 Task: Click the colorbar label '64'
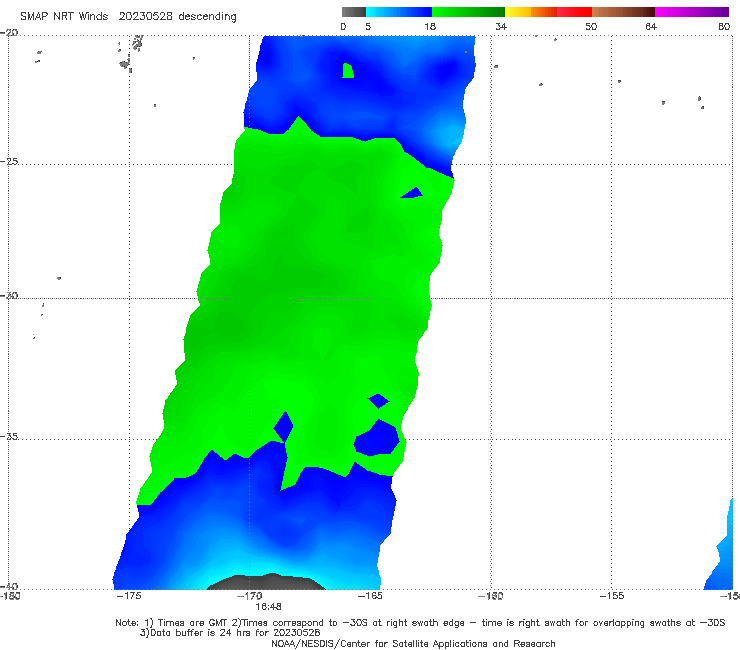tap(651, 27)
